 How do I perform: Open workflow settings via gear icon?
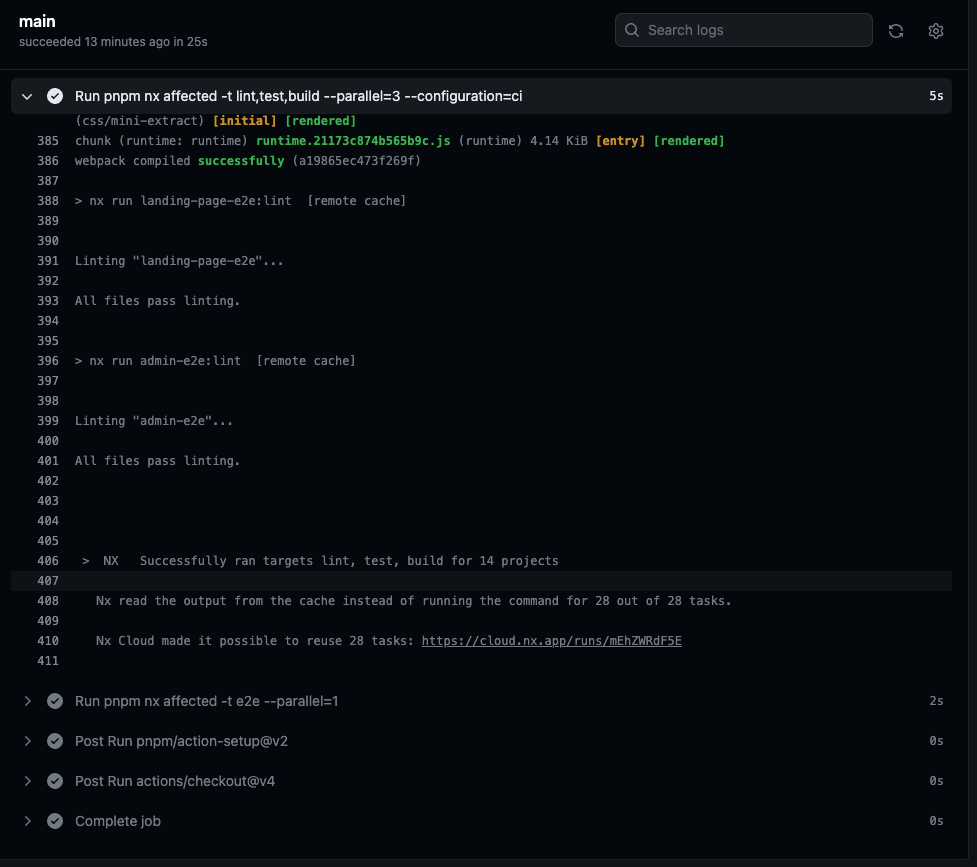(935, 30)
